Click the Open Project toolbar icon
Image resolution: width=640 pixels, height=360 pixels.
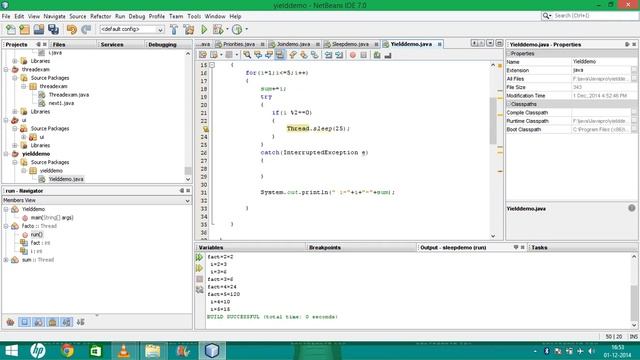(39, 29)
